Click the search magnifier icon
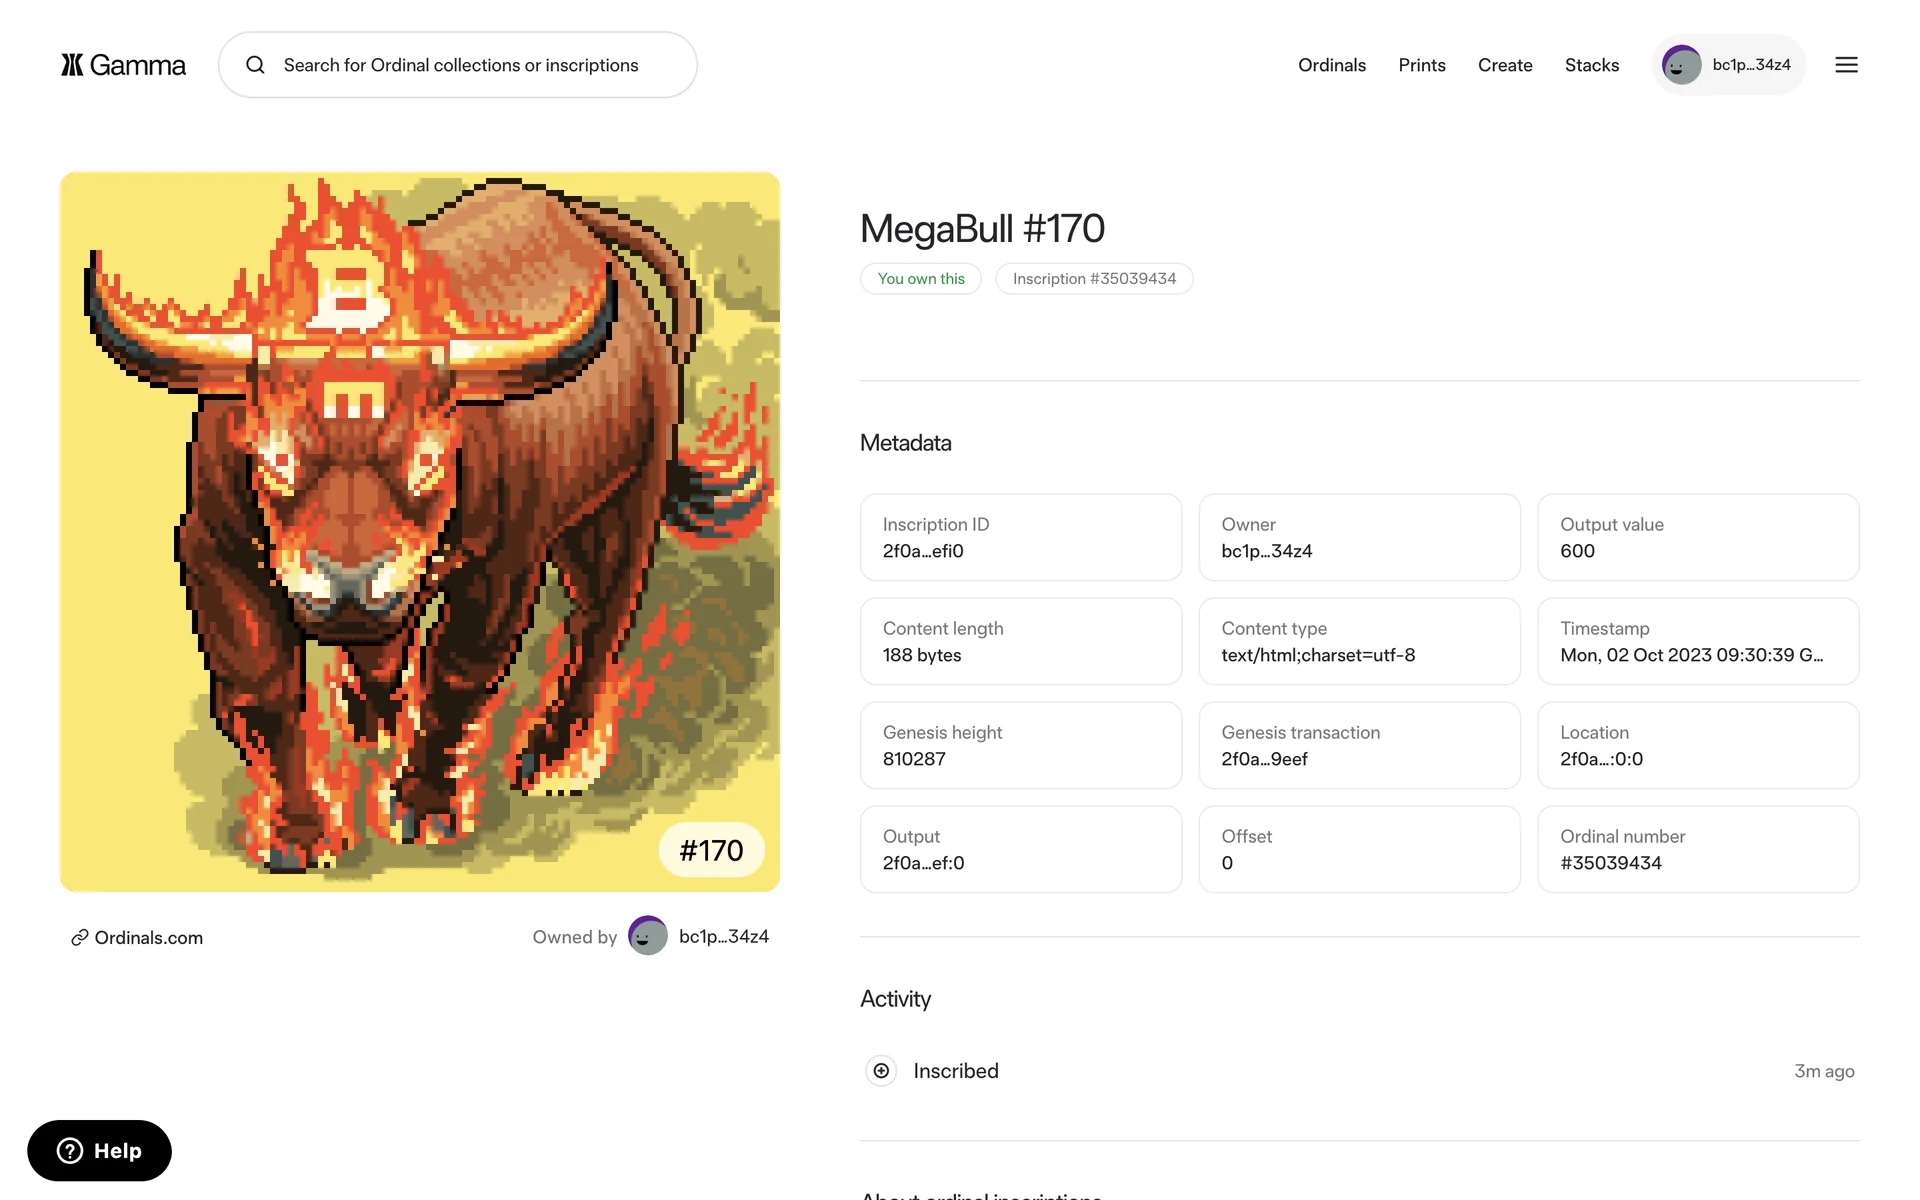Viewport: 1920px width, 1200px height. coord(256,65)
